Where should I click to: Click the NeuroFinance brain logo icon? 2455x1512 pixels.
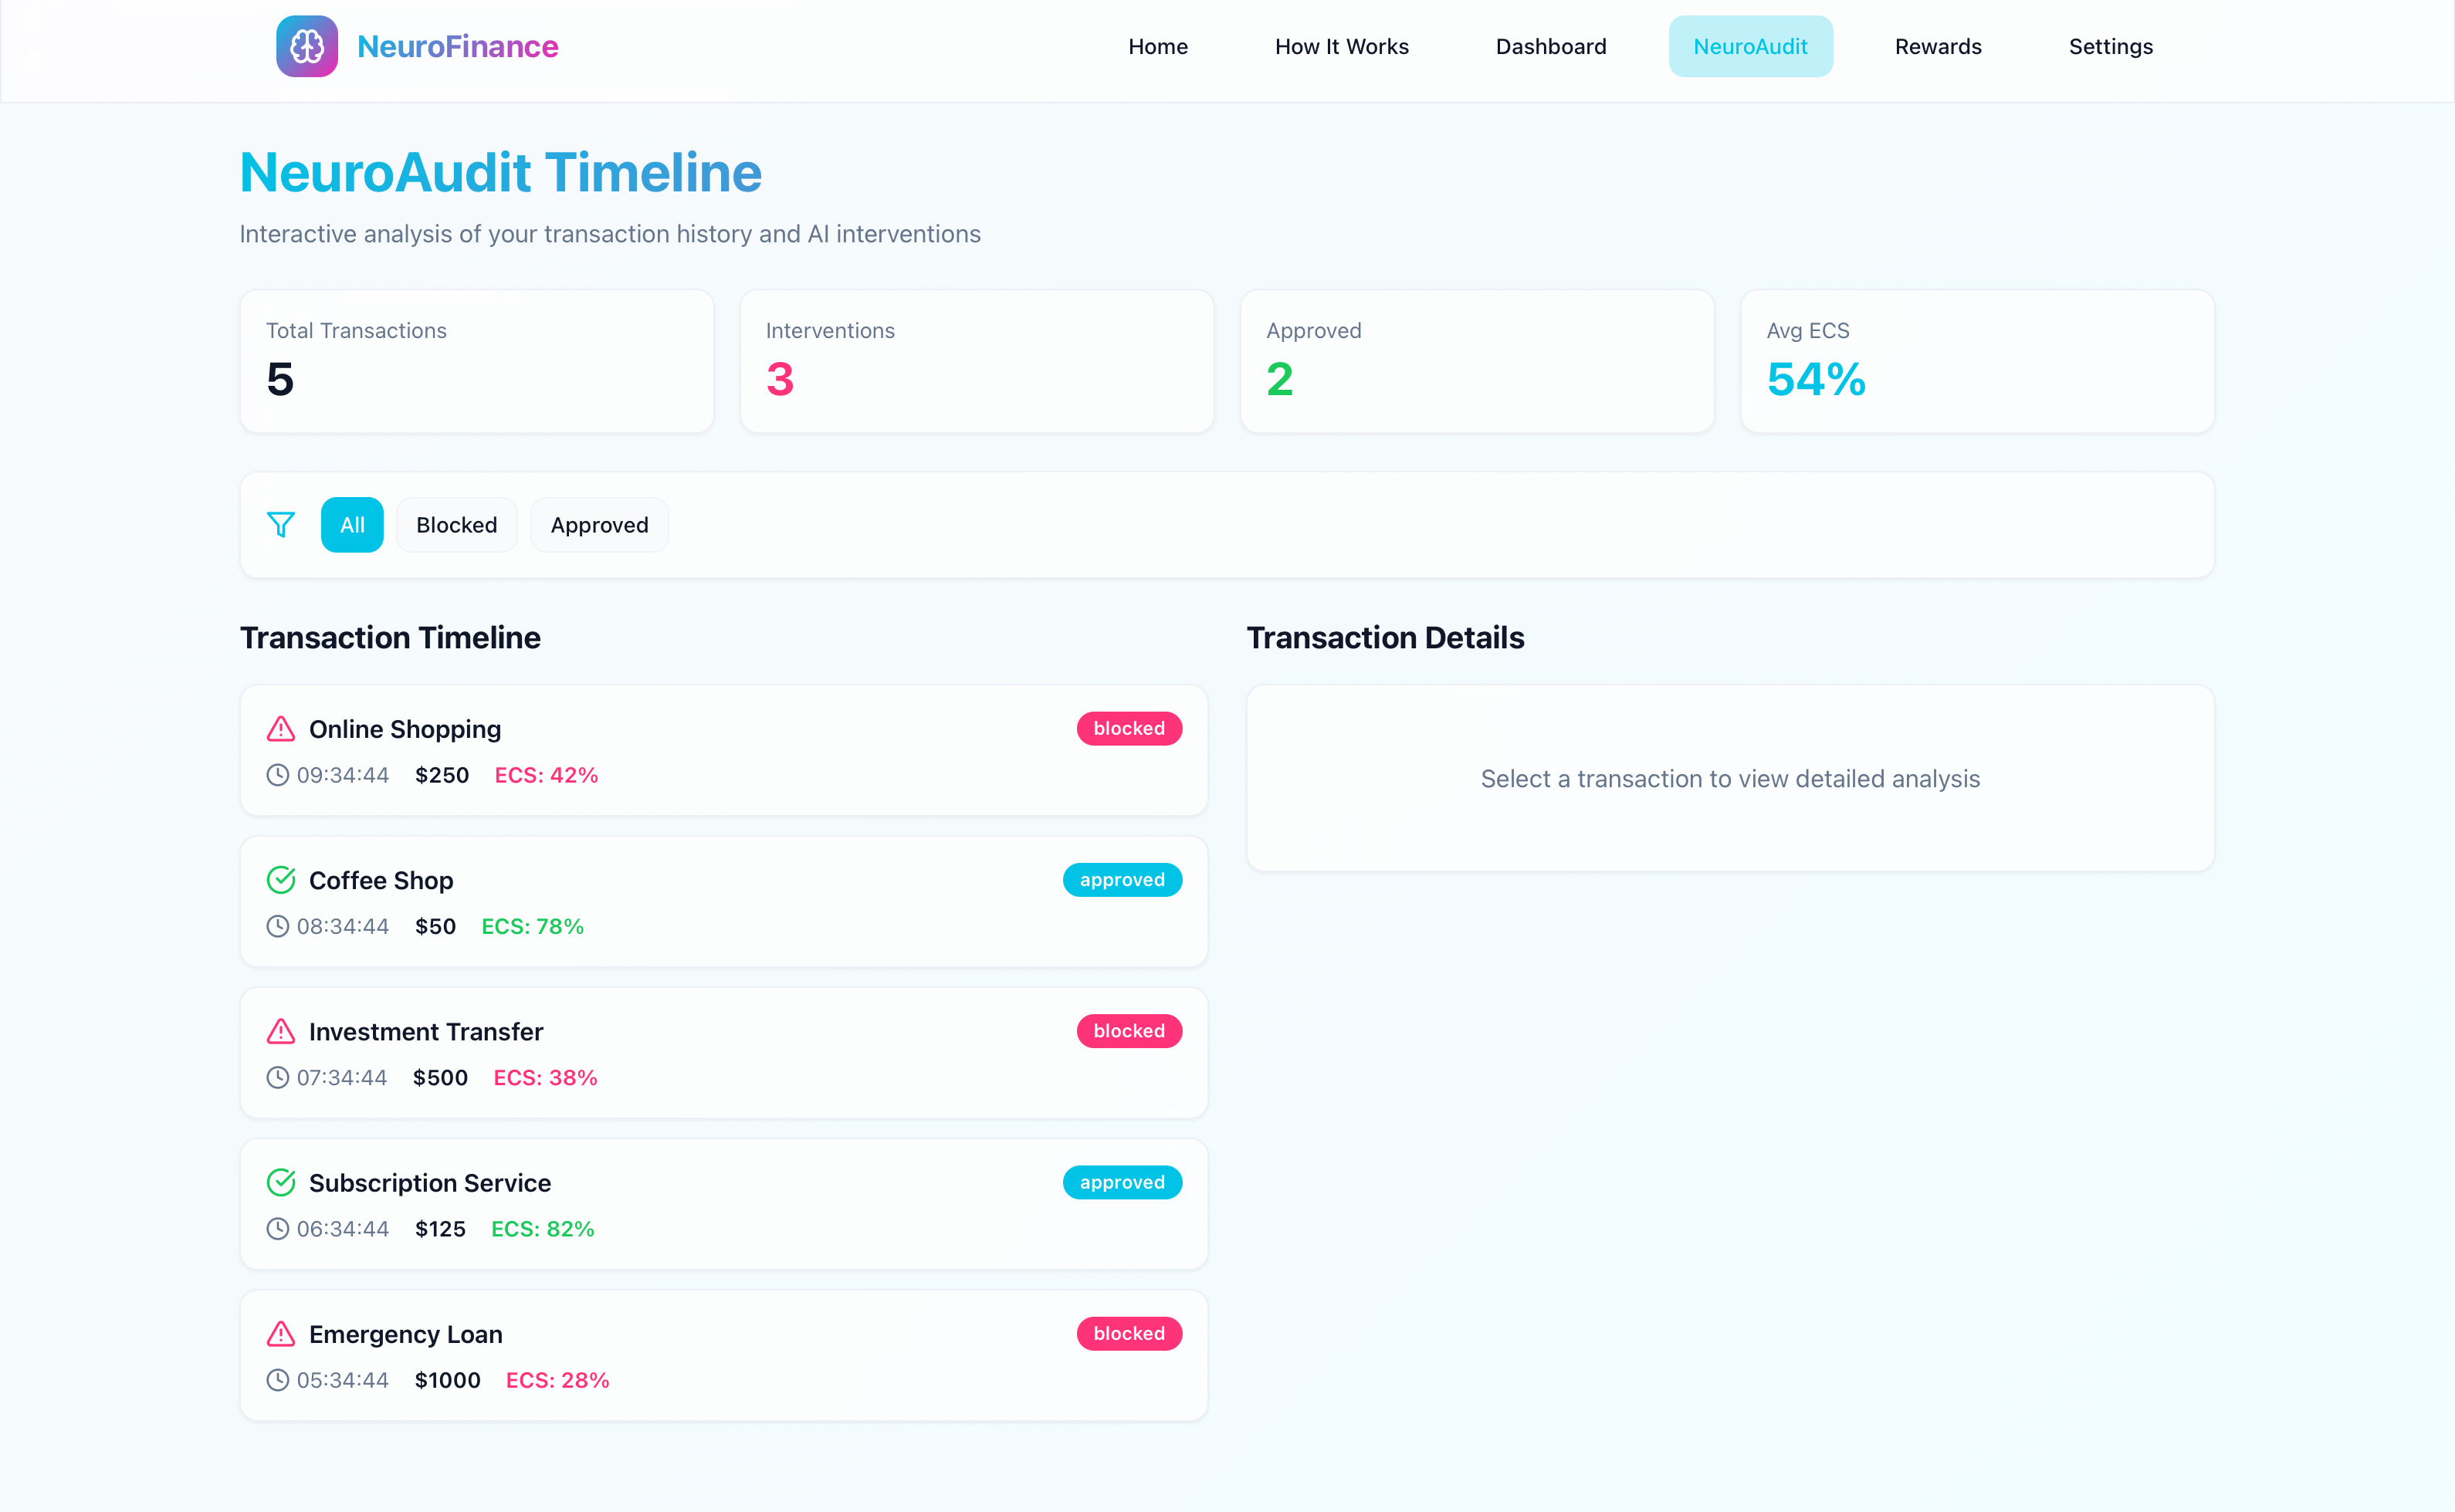pos(307,46)
